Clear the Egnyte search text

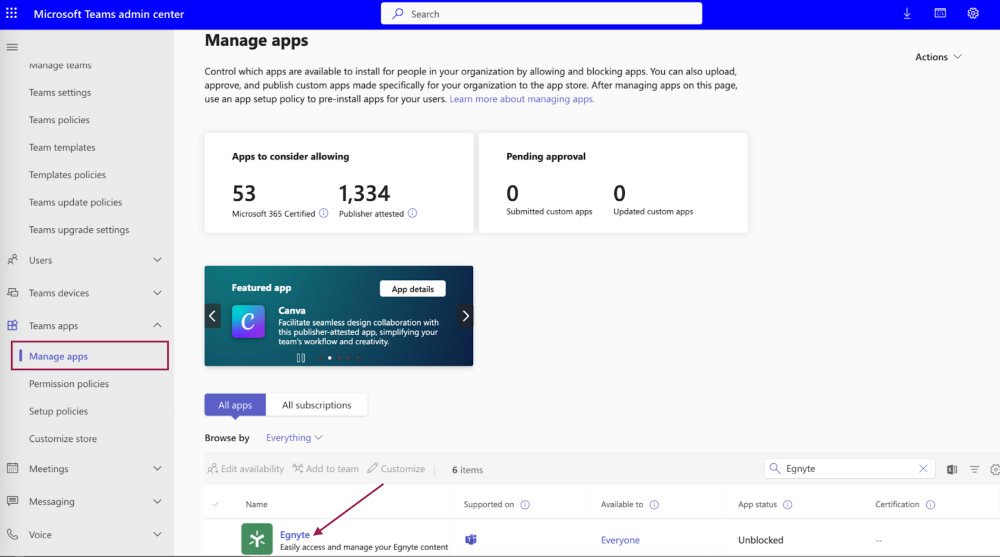923,468
